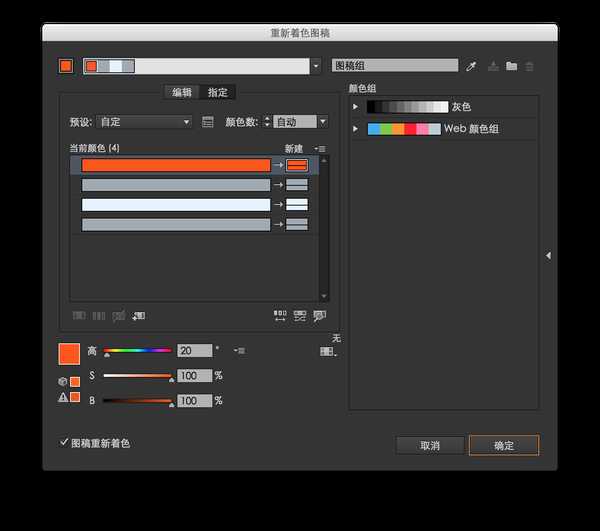
Task: Click the S value field showing 100
Action: (194, 376)
